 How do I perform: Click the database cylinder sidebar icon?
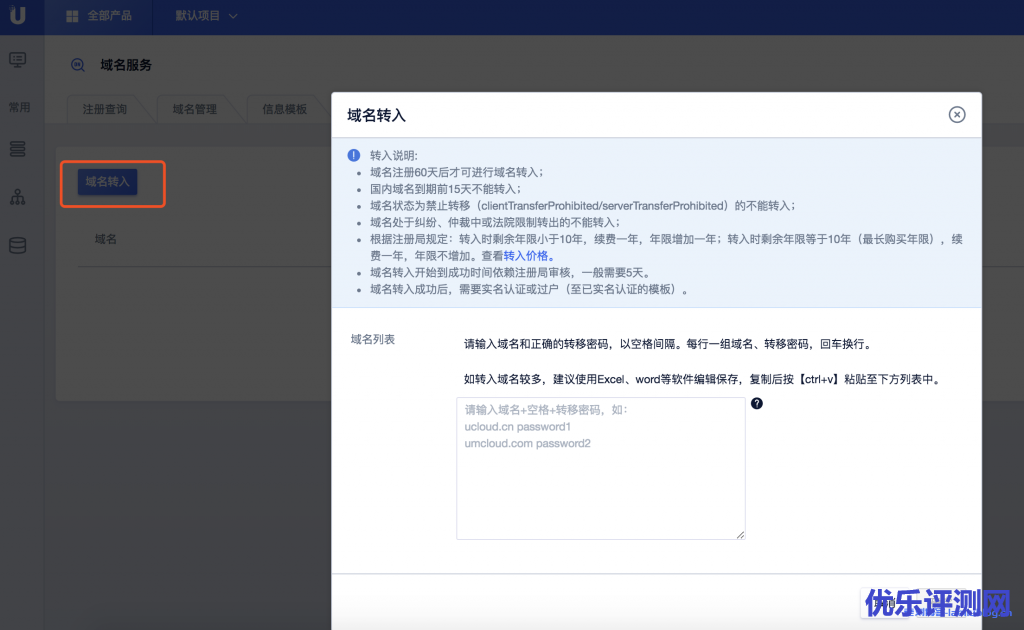pos(18,246)
